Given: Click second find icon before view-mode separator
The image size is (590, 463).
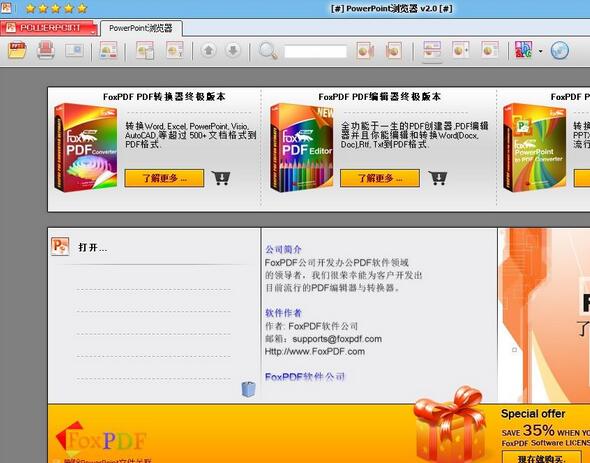Looking at the screenshot, I should pos(393,50).
